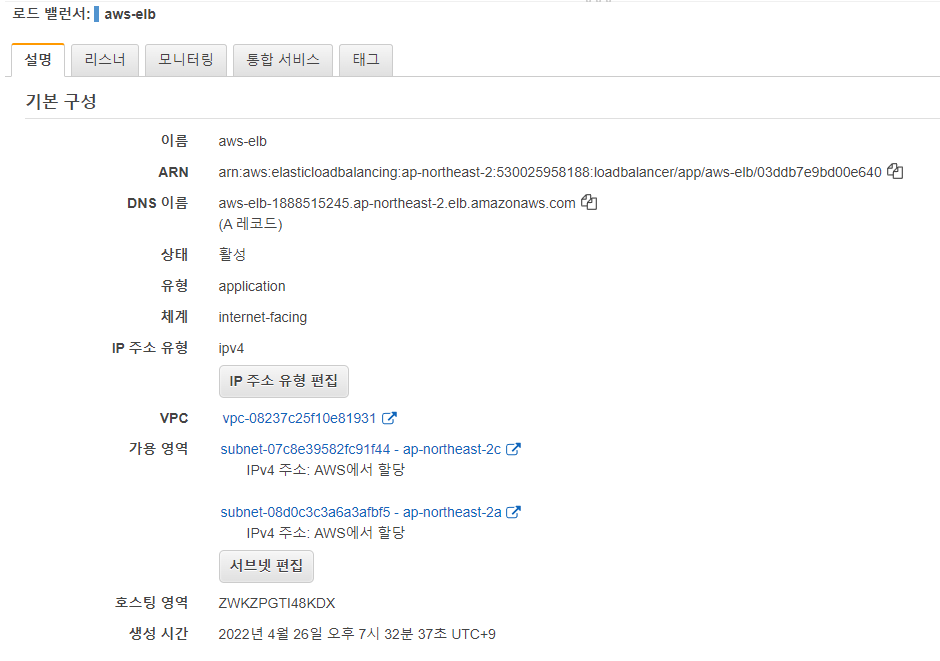Click the (A 레코드) text
This screenshot has width=940, height=661.
[x=250, y=224]
